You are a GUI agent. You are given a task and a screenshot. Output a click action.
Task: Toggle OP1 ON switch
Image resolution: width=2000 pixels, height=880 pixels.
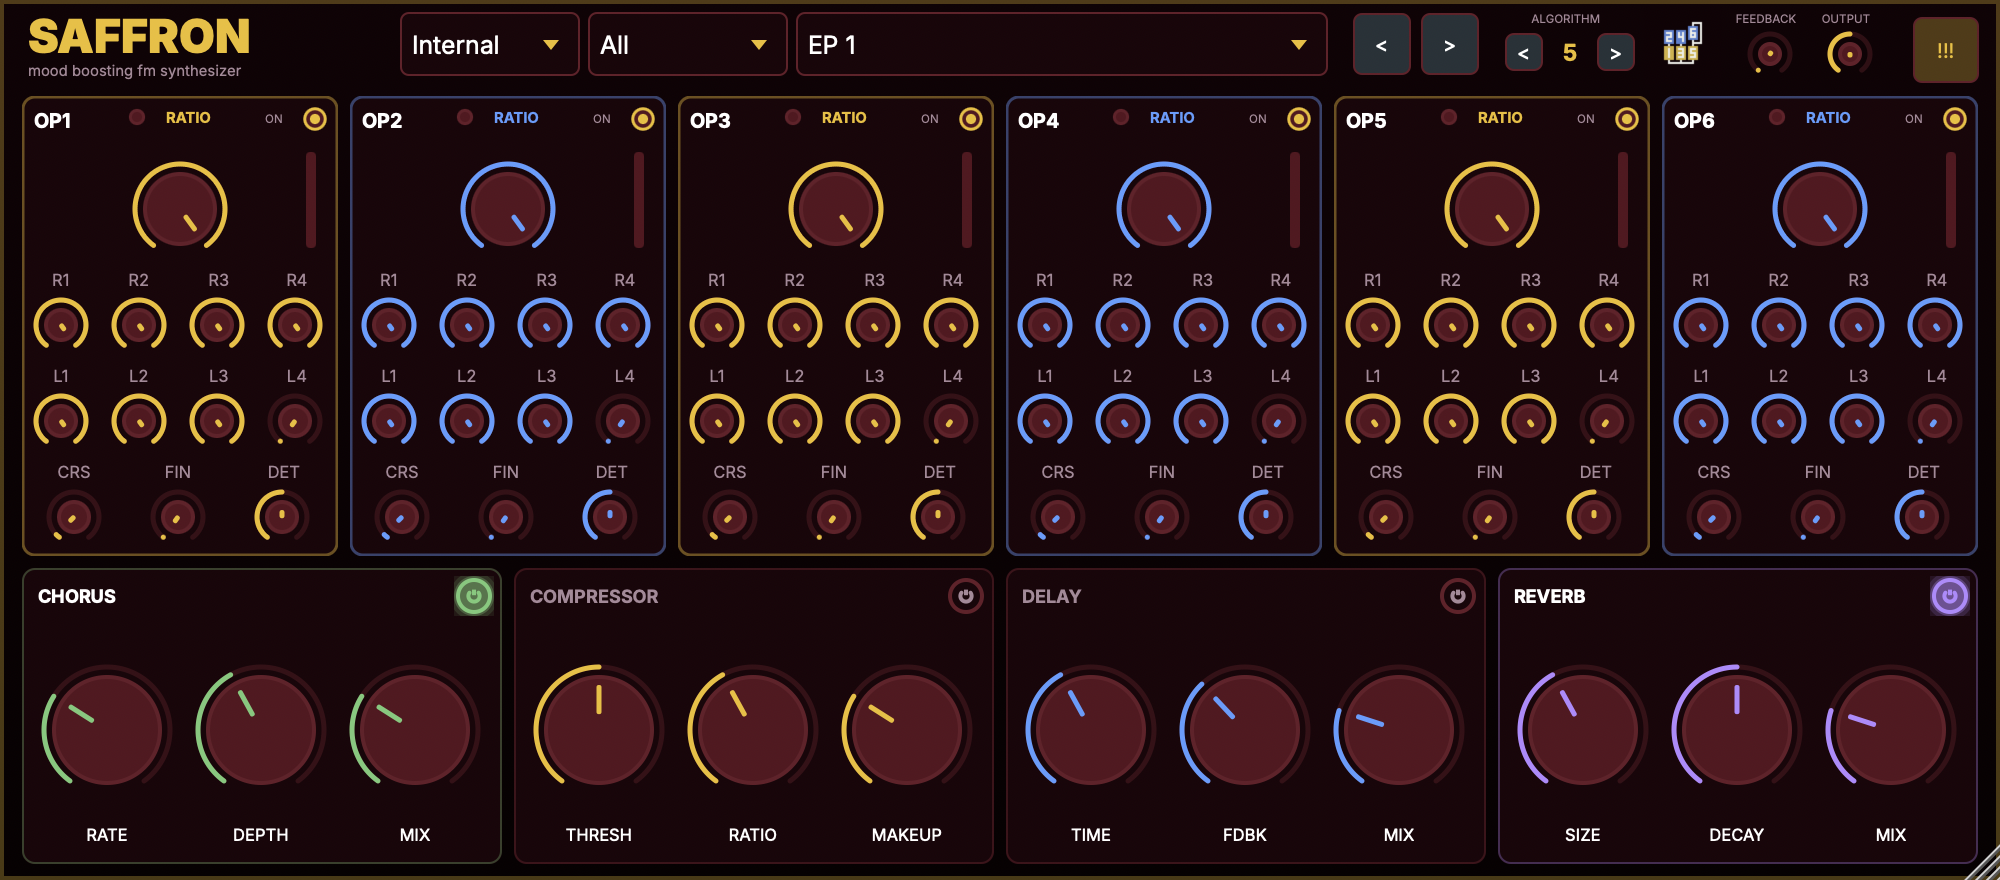pos(315,120)
